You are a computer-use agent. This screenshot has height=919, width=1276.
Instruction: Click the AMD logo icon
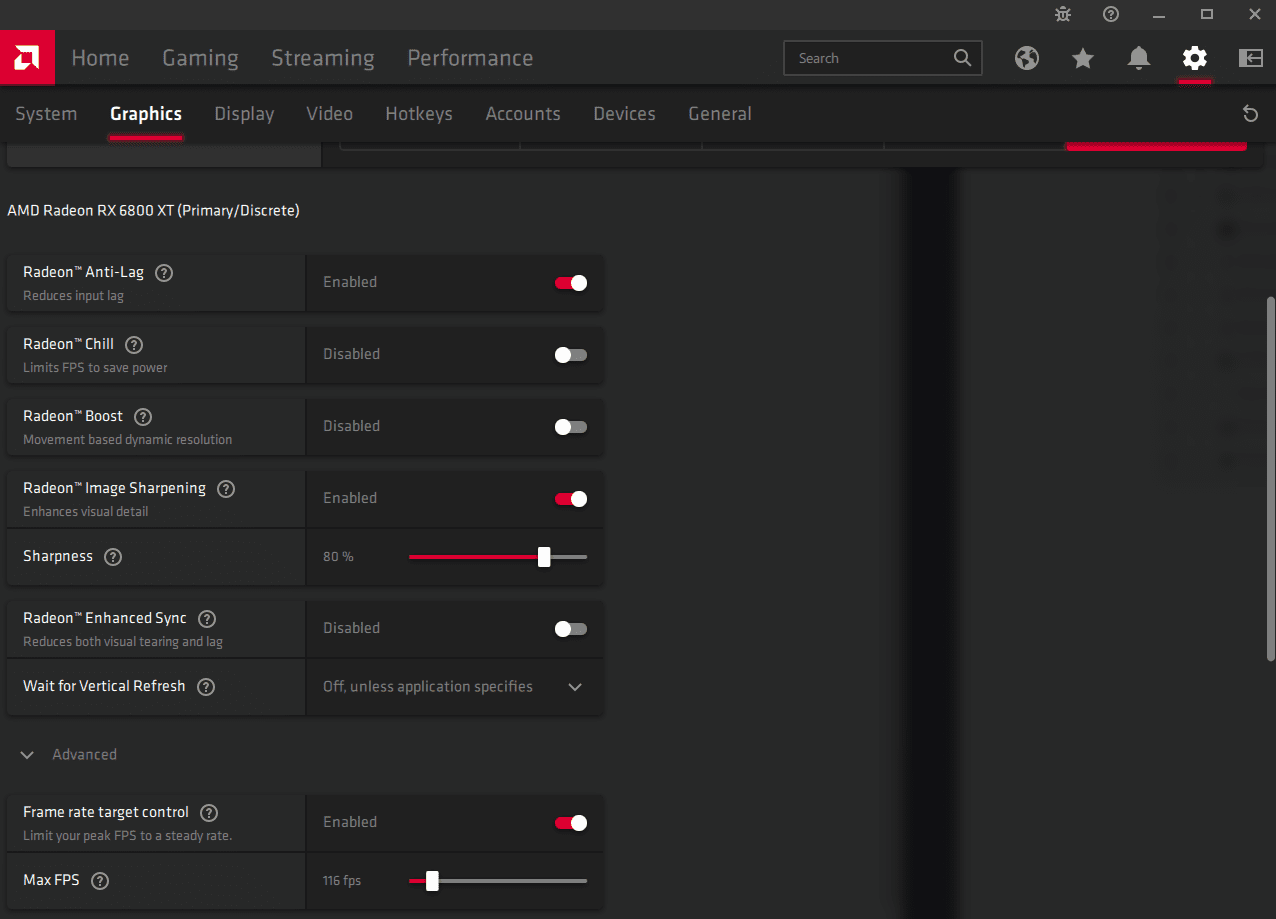click(x=27, y=58)
